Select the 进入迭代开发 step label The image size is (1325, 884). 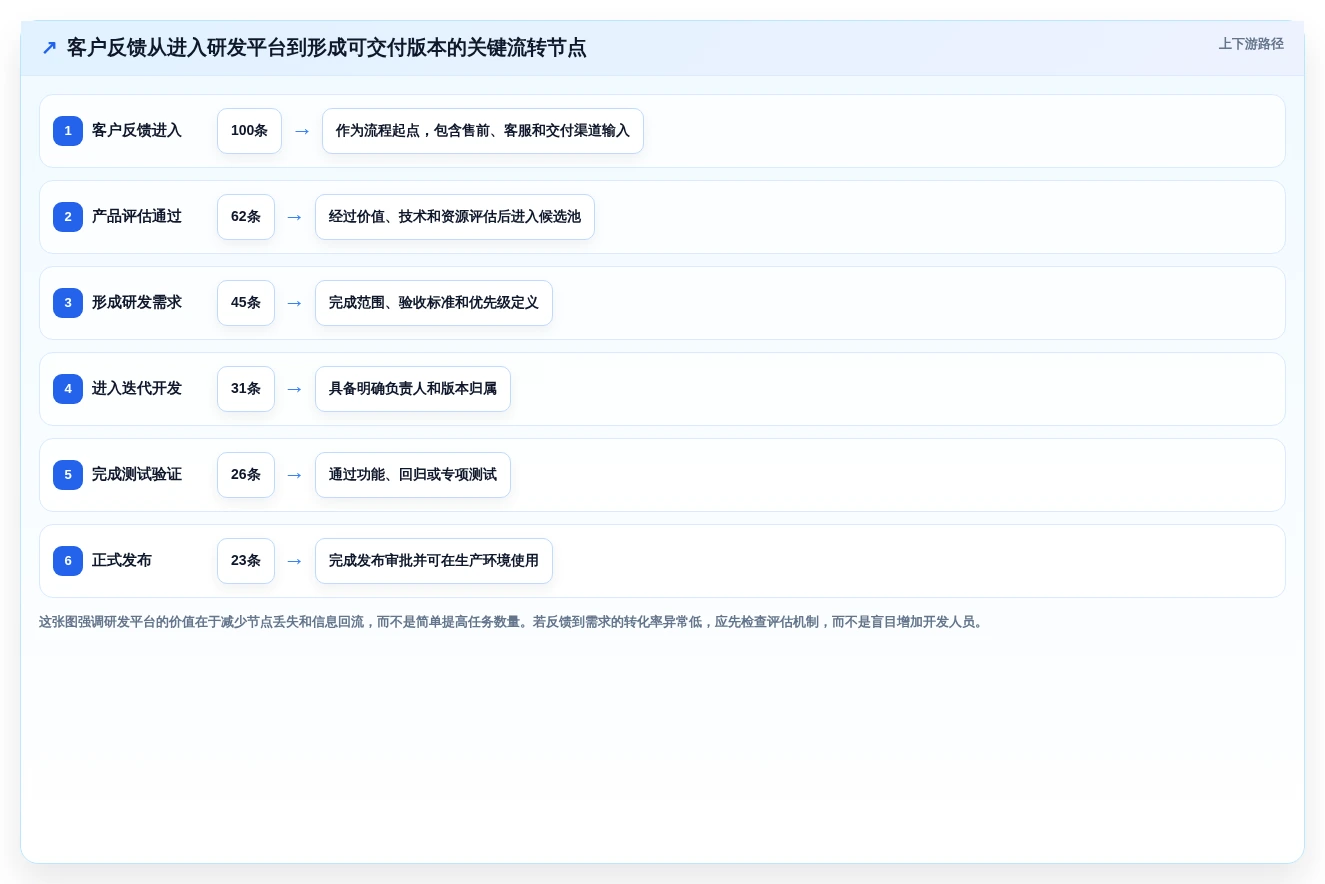pyautogui.click(x=137, y=389)
